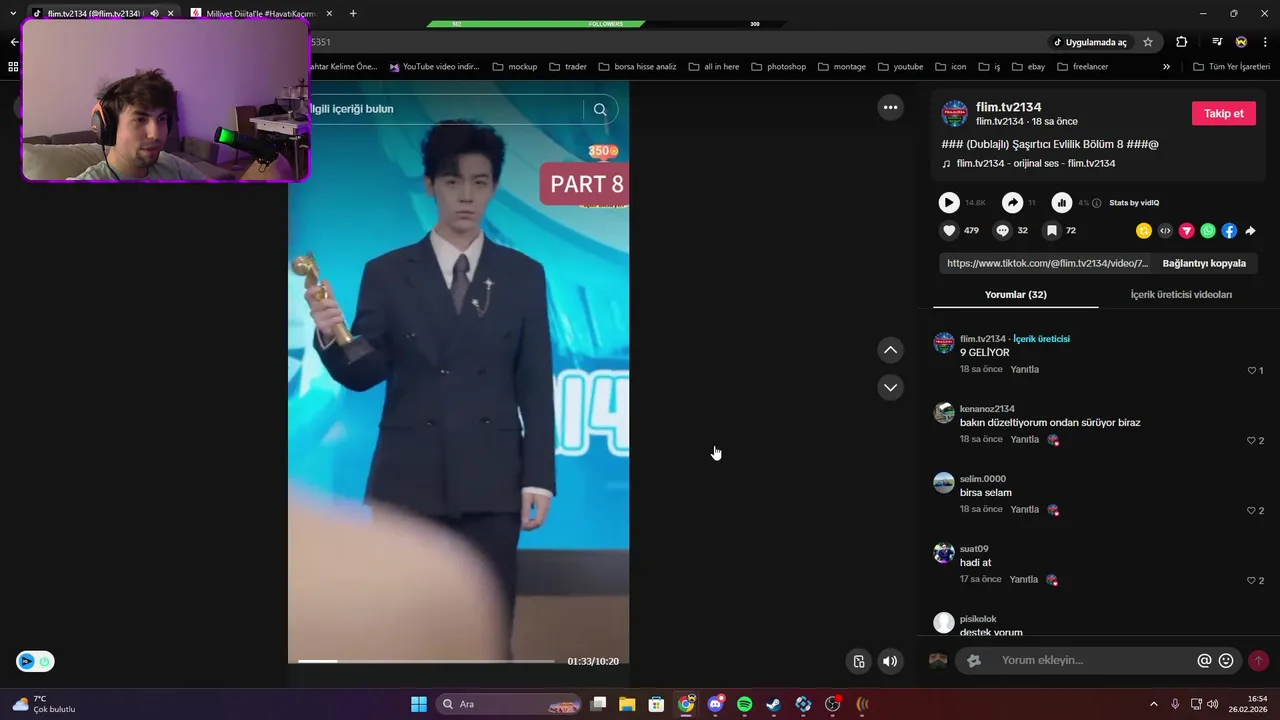Bookmark this page with the star icon

coord(1148,42)
